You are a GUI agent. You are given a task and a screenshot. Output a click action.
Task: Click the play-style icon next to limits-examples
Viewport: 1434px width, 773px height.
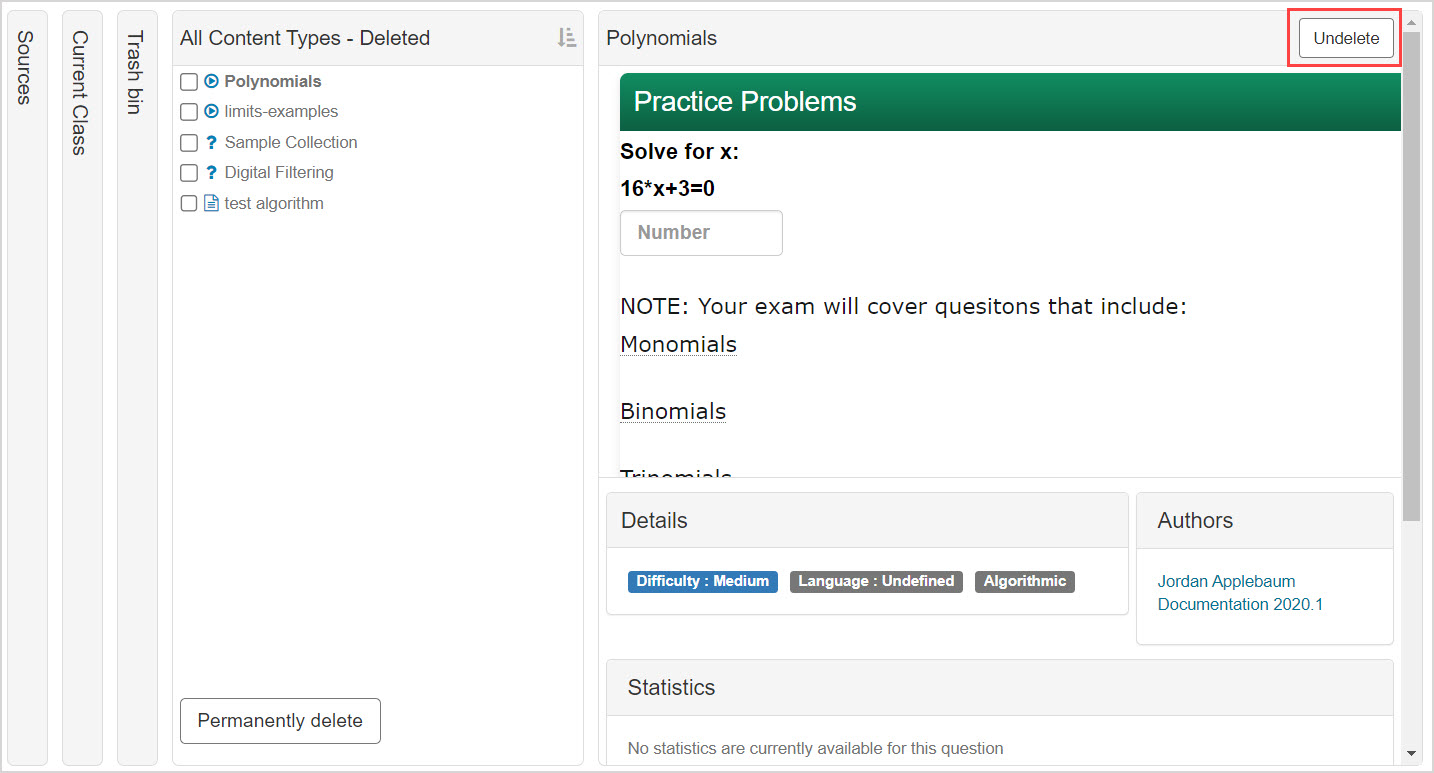click(x=209, y=111)
